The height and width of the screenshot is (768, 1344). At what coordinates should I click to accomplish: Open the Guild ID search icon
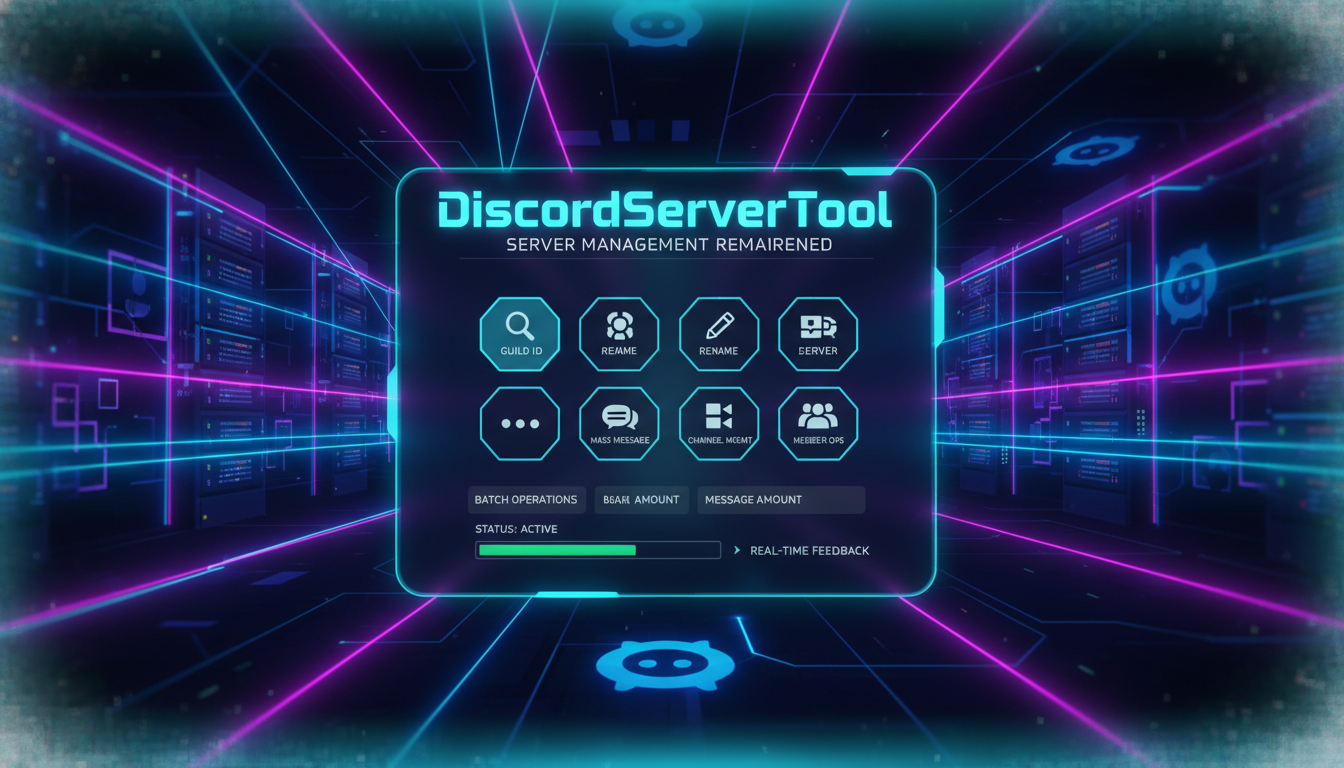(x=520, y=334)
